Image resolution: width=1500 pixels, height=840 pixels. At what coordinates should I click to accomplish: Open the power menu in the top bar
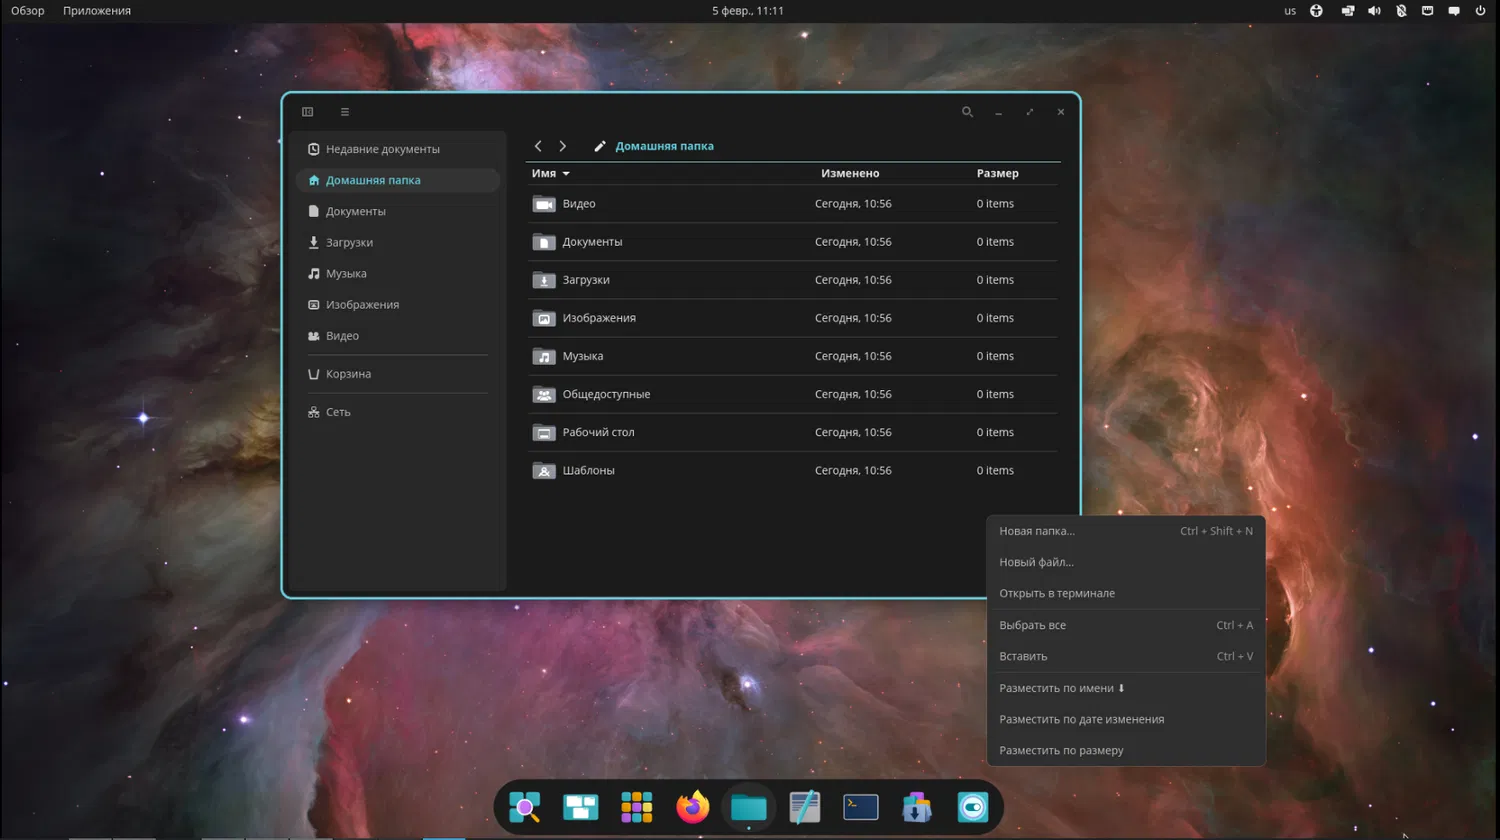coord(1480,11)
